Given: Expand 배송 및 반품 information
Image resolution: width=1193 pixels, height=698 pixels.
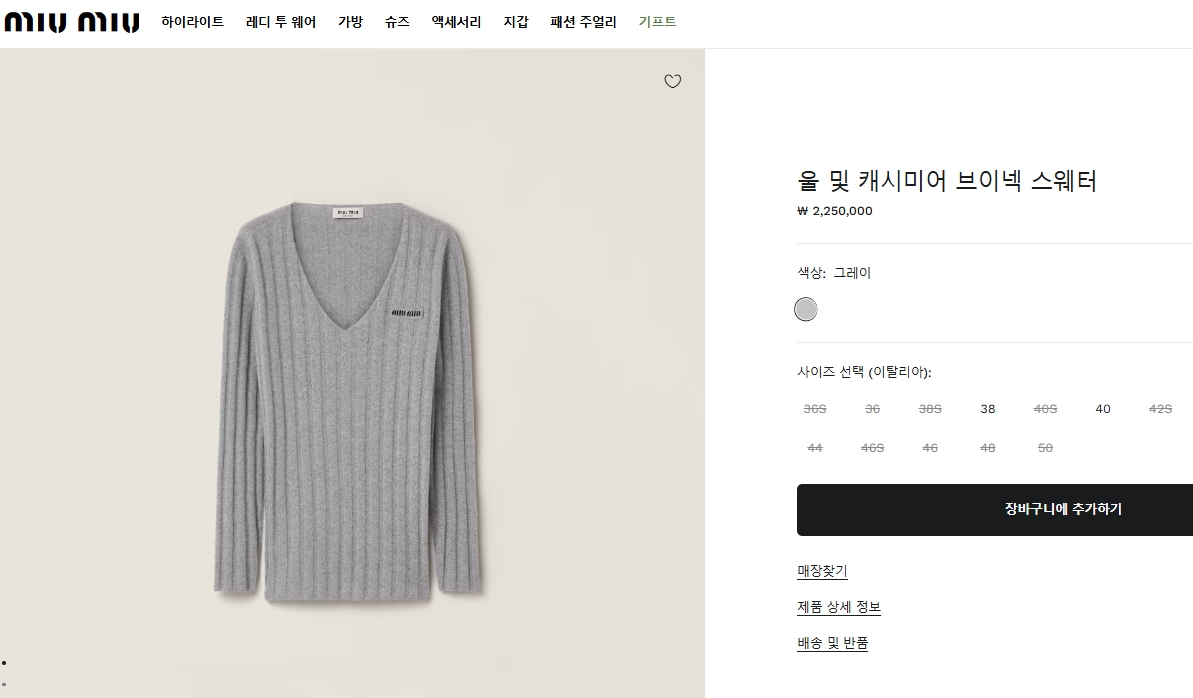Looking at the screenshot, I should [x=833, y=644].
